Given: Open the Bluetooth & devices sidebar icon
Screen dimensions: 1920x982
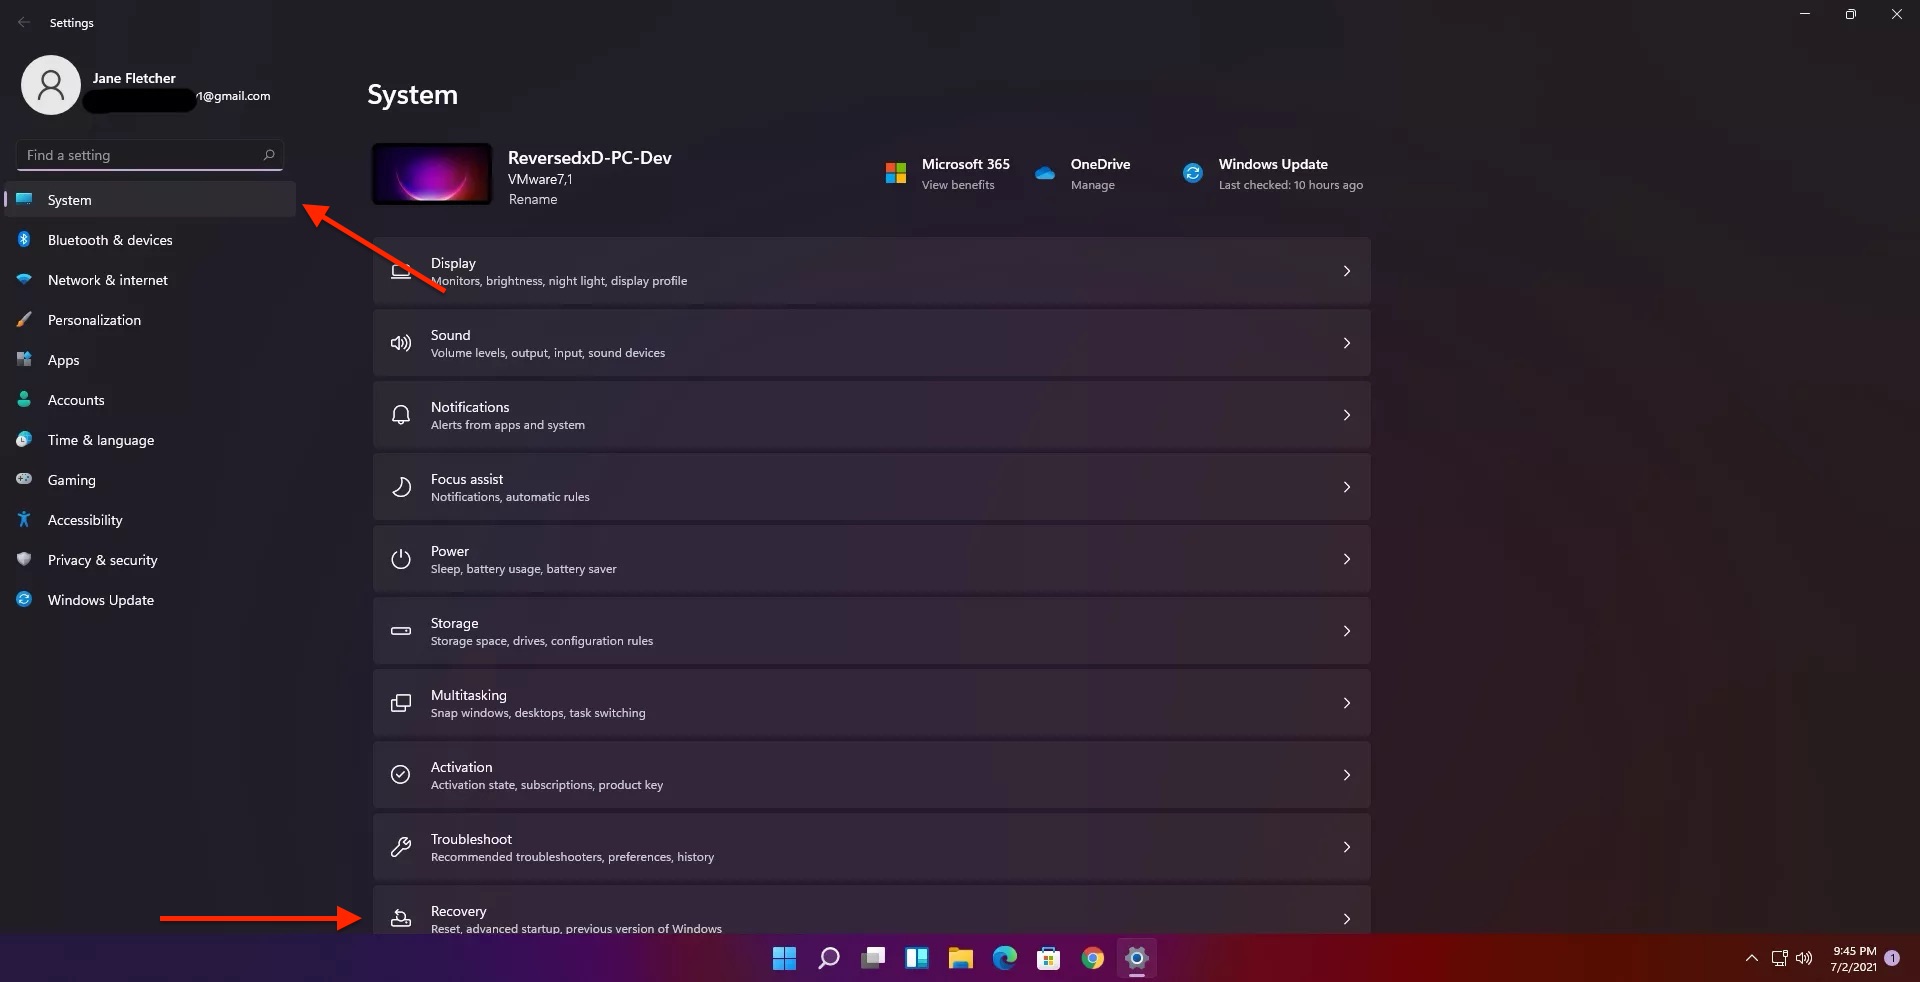Looking at the screenshot, I should (23, 240).
